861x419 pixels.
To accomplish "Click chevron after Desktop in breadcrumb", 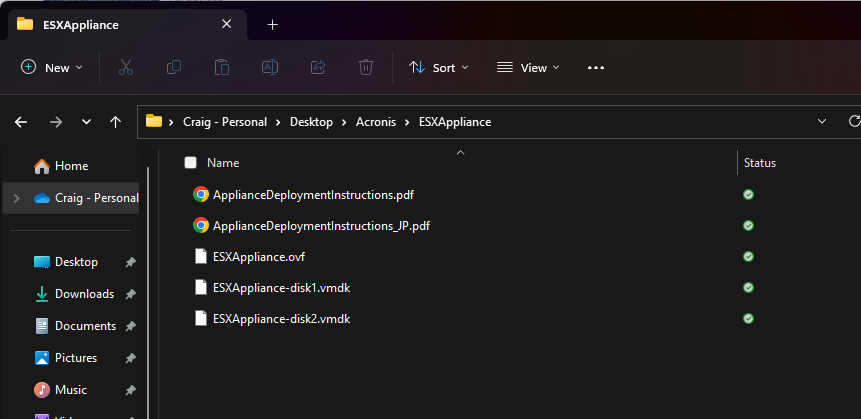I will tap(344, 122).
